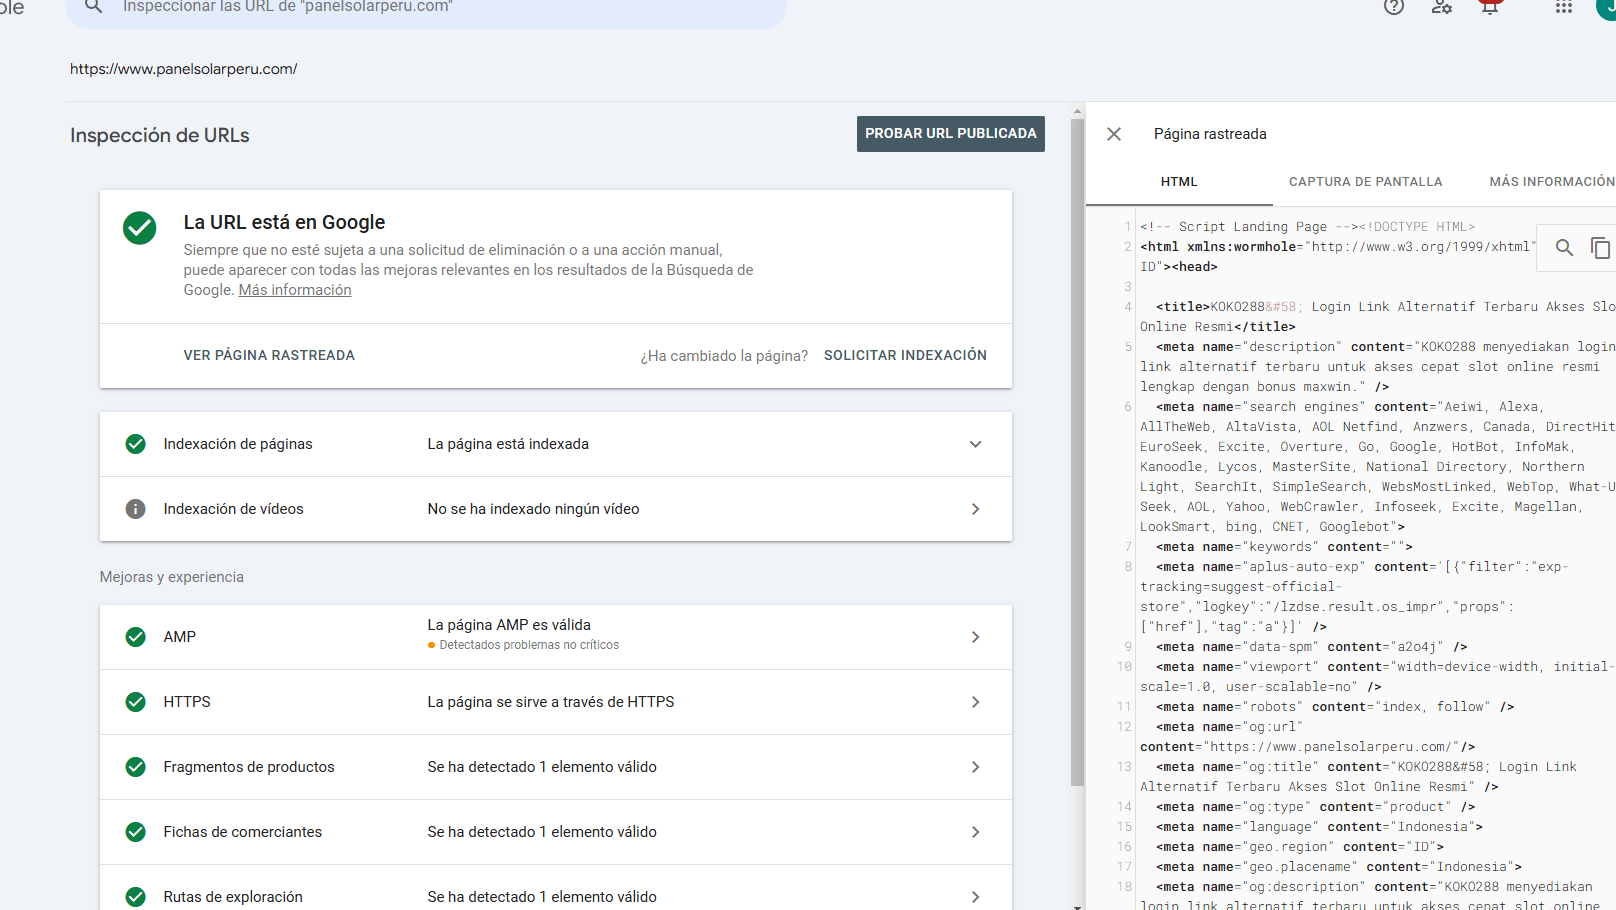Click Ver página rastreada
Viewport: 1616px width, 910px height.
coord(269,356)
